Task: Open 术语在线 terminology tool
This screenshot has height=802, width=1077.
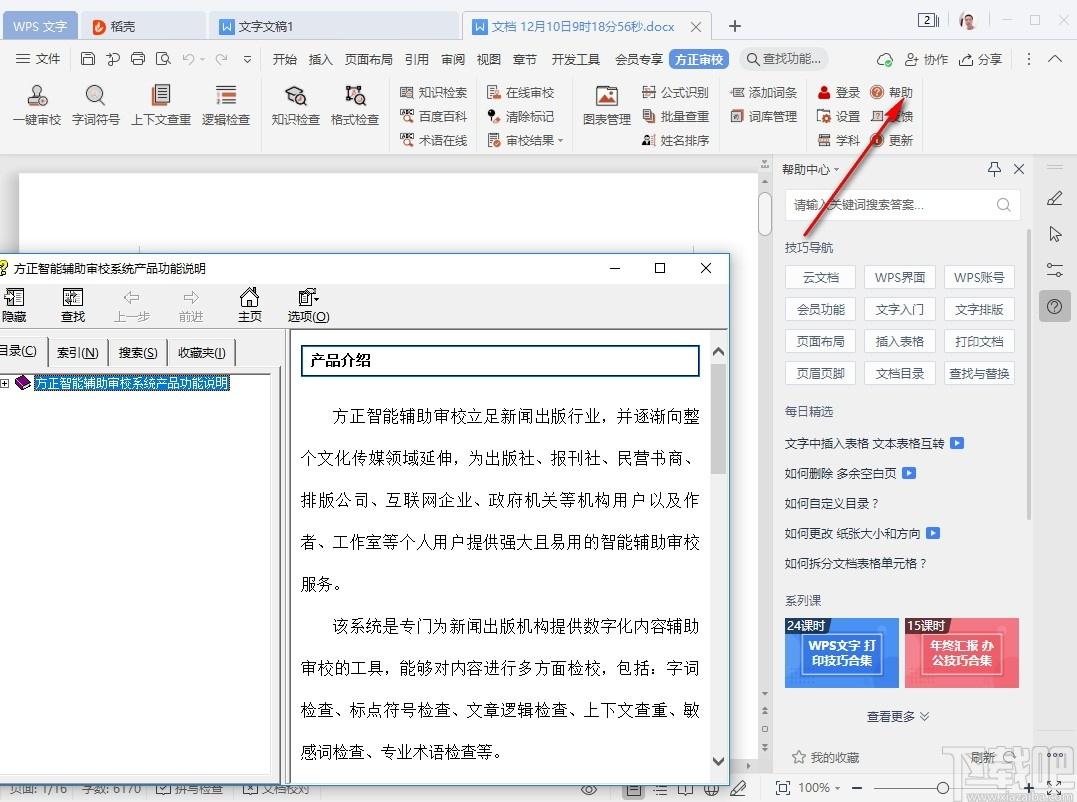Action: (x=433, y=140)
